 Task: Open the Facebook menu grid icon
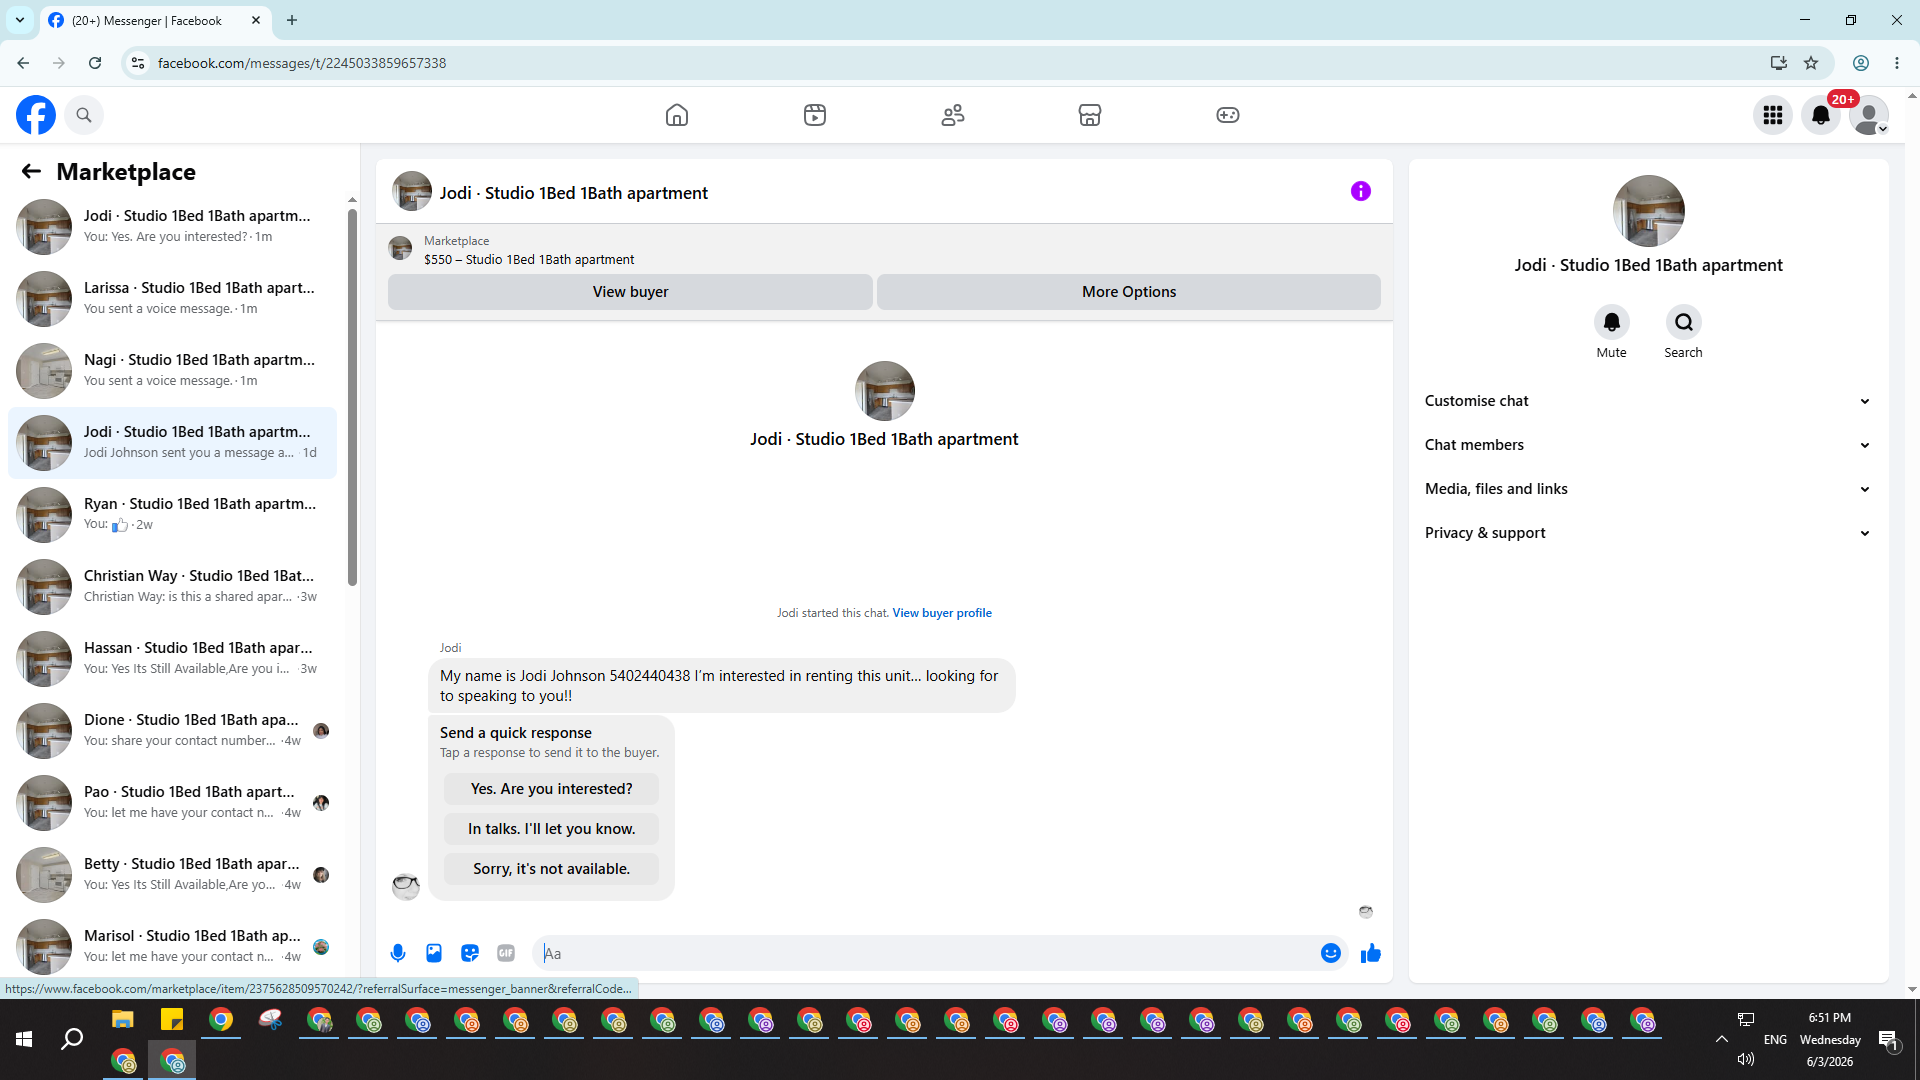click(1773, 115)
